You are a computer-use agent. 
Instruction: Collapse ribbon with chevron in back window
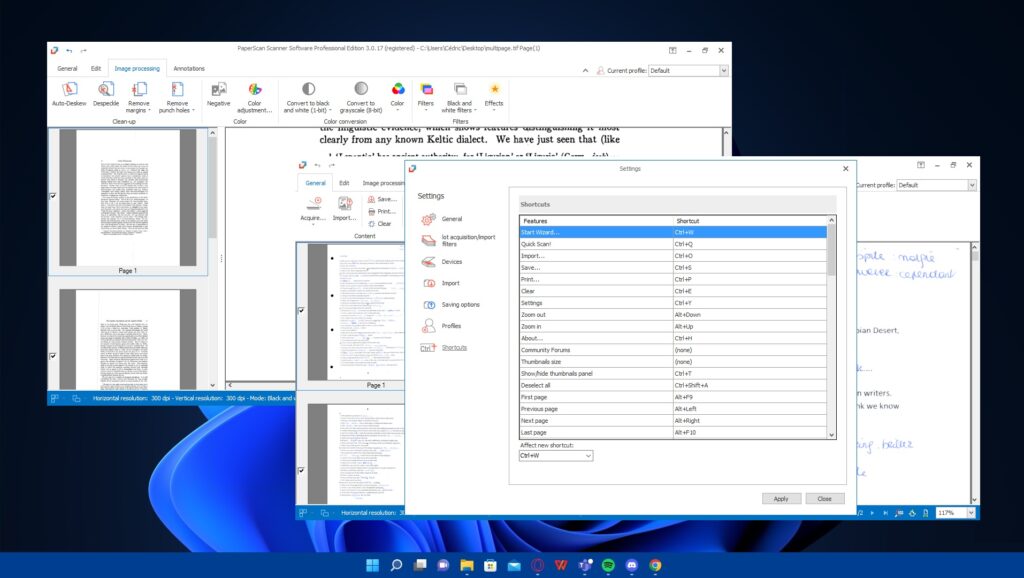tap(585, 71)
